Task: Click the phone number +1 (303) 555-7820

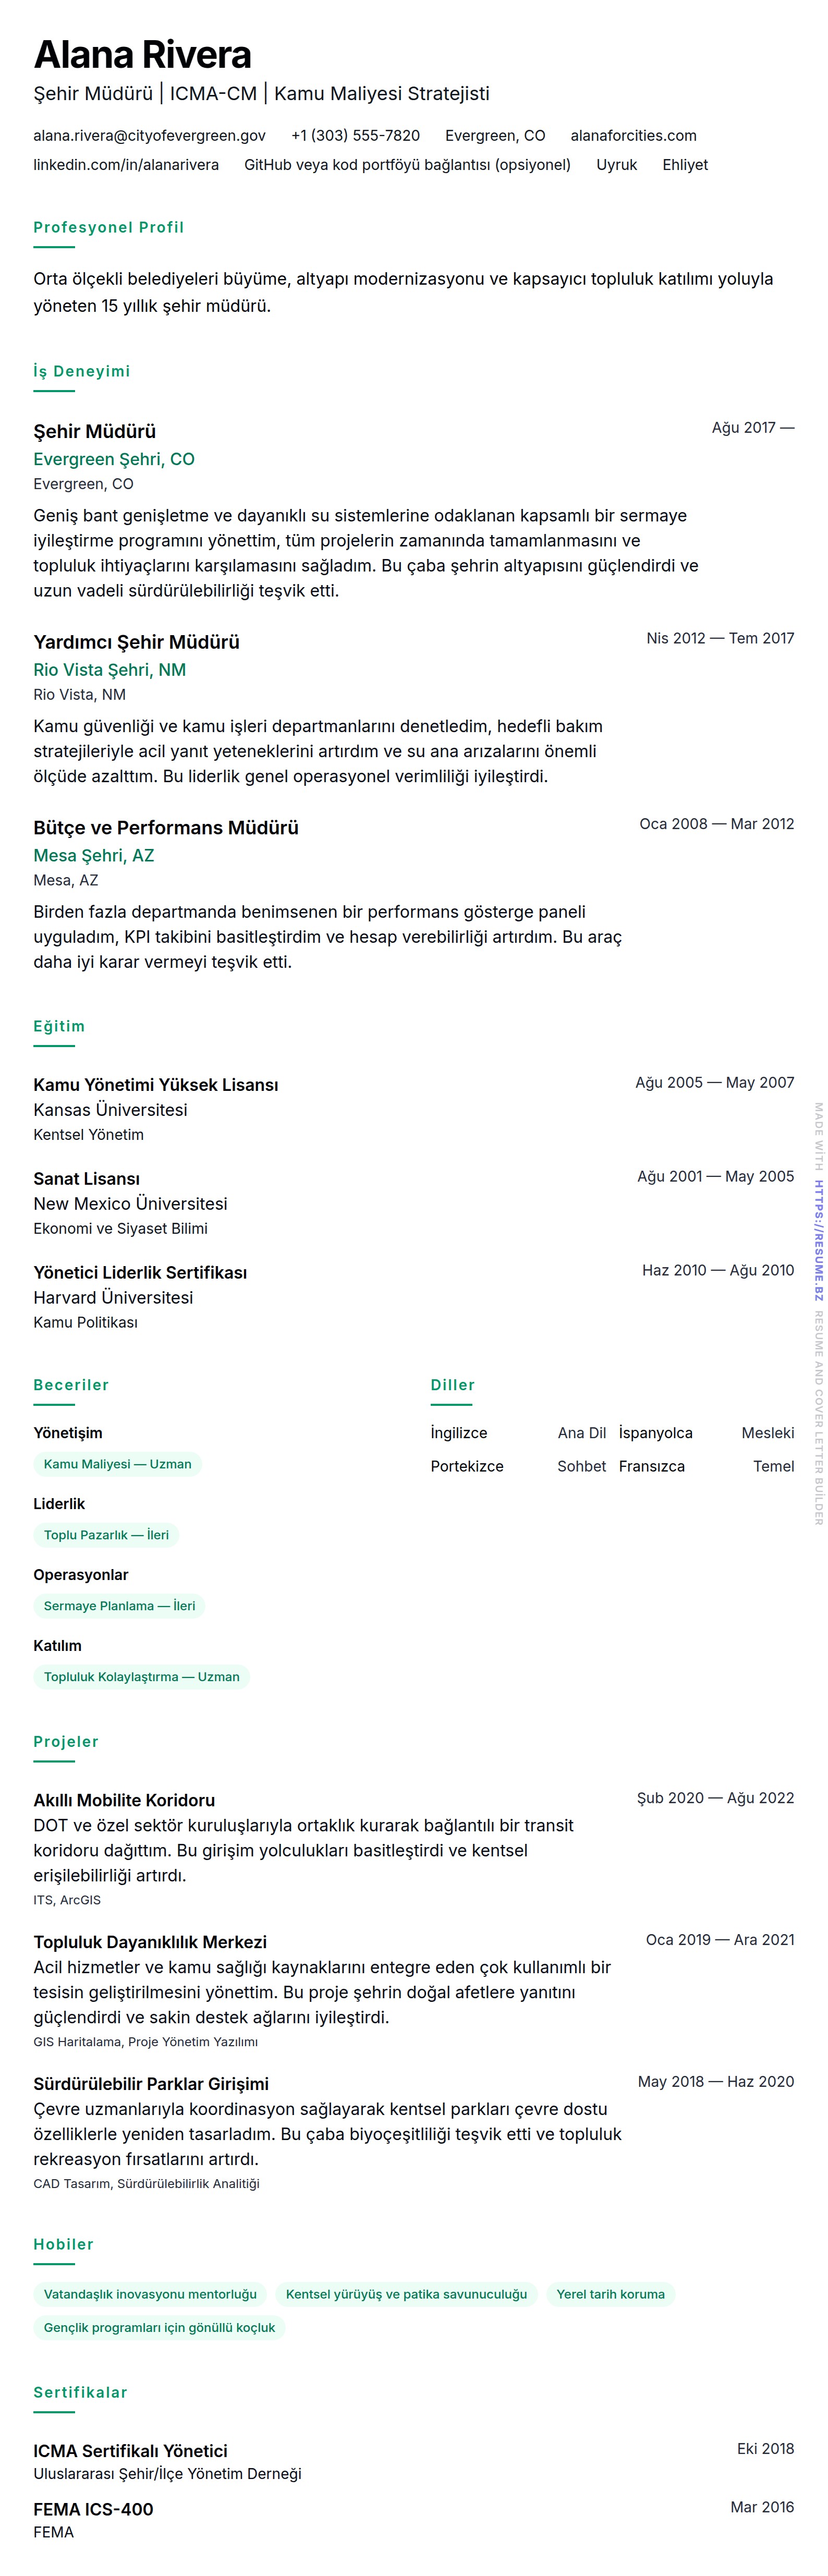Action: [355, 136]
